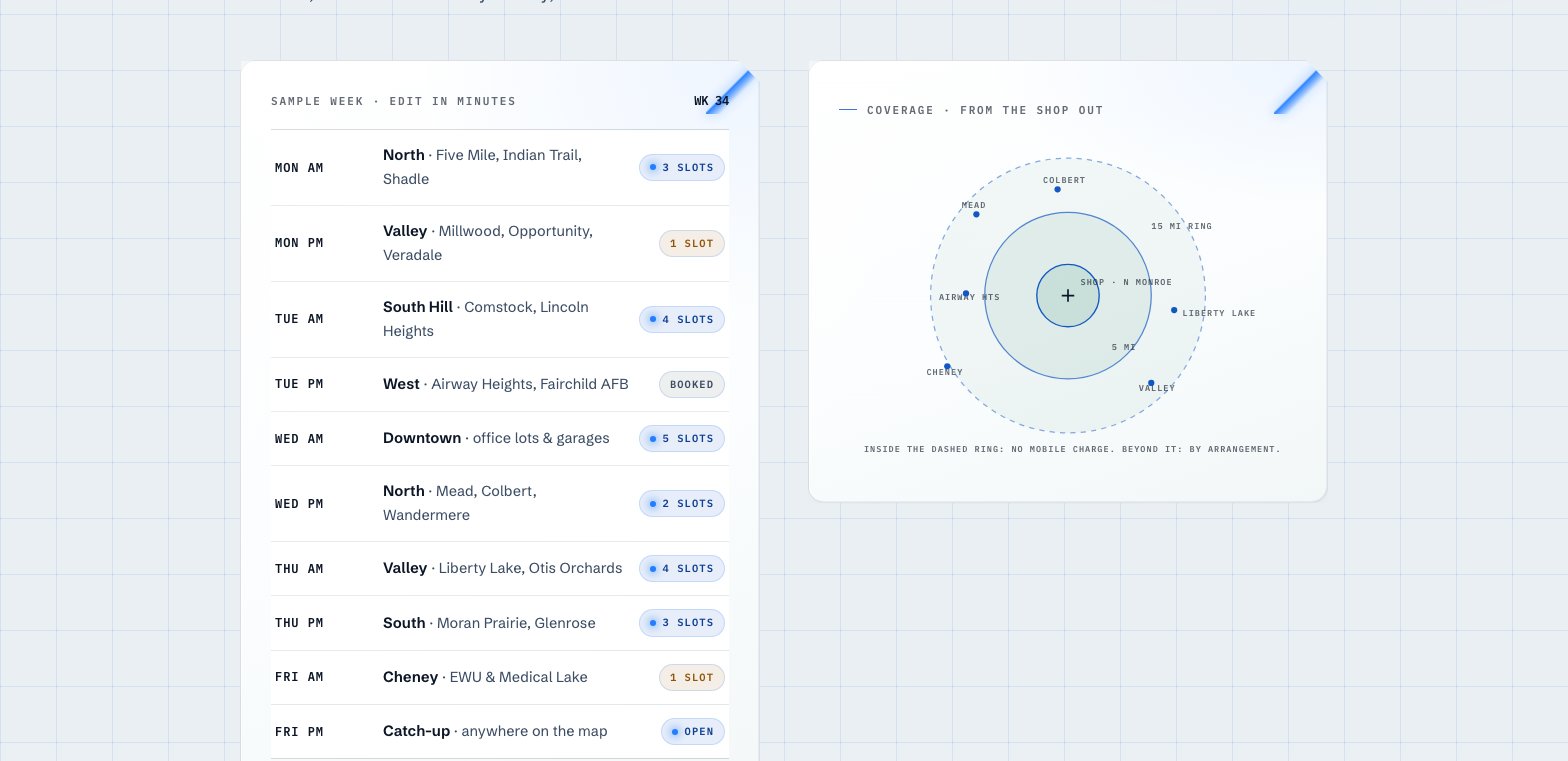Click the Open badge for Fri PM
The height and width of the screenshot is (761, 1568).
[x=693, y=732]
